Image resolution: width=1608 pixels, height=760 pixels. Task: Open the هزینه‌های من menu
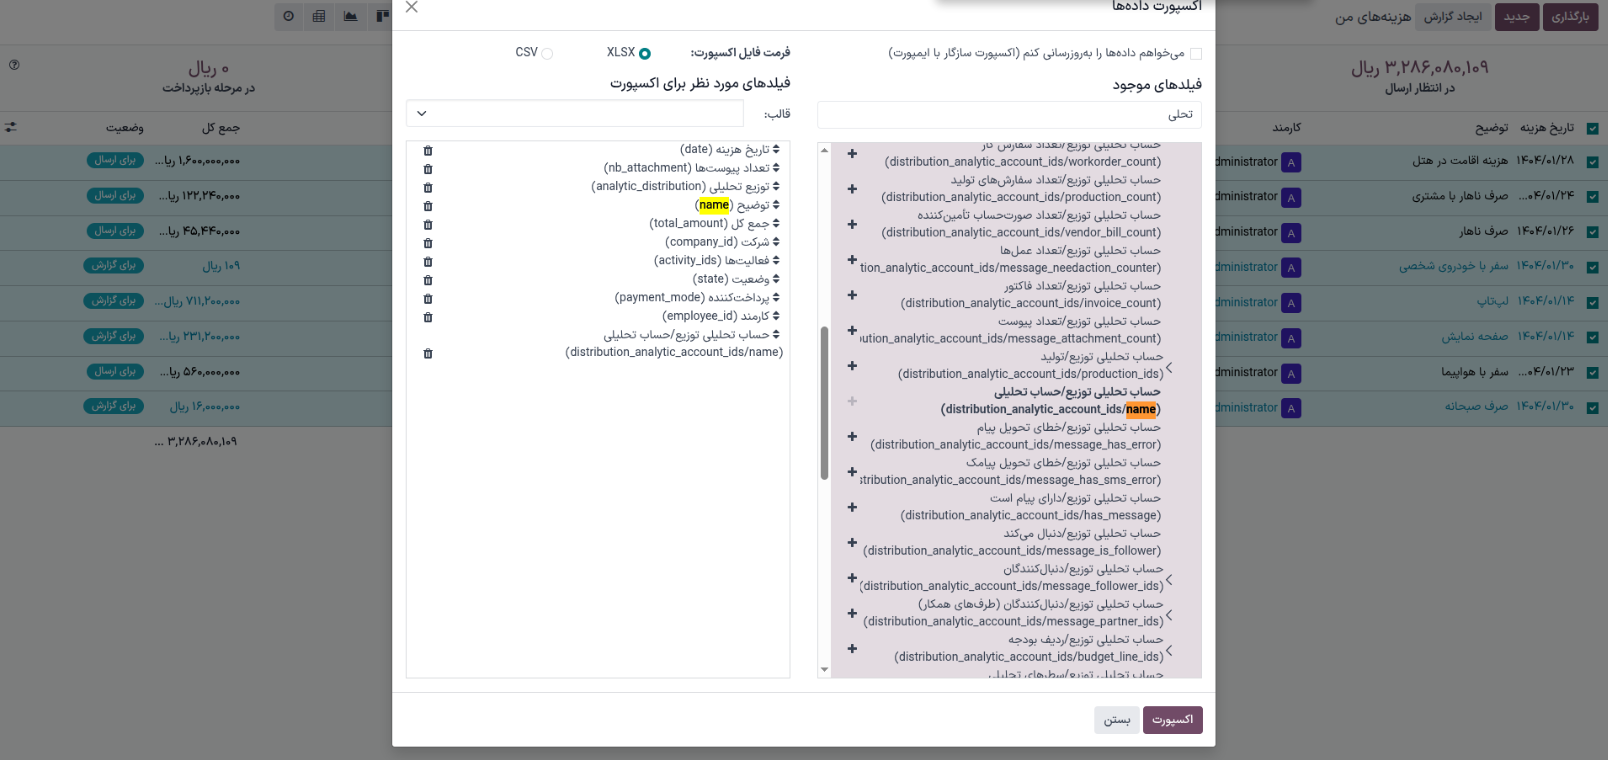(x=1372, y=17)
